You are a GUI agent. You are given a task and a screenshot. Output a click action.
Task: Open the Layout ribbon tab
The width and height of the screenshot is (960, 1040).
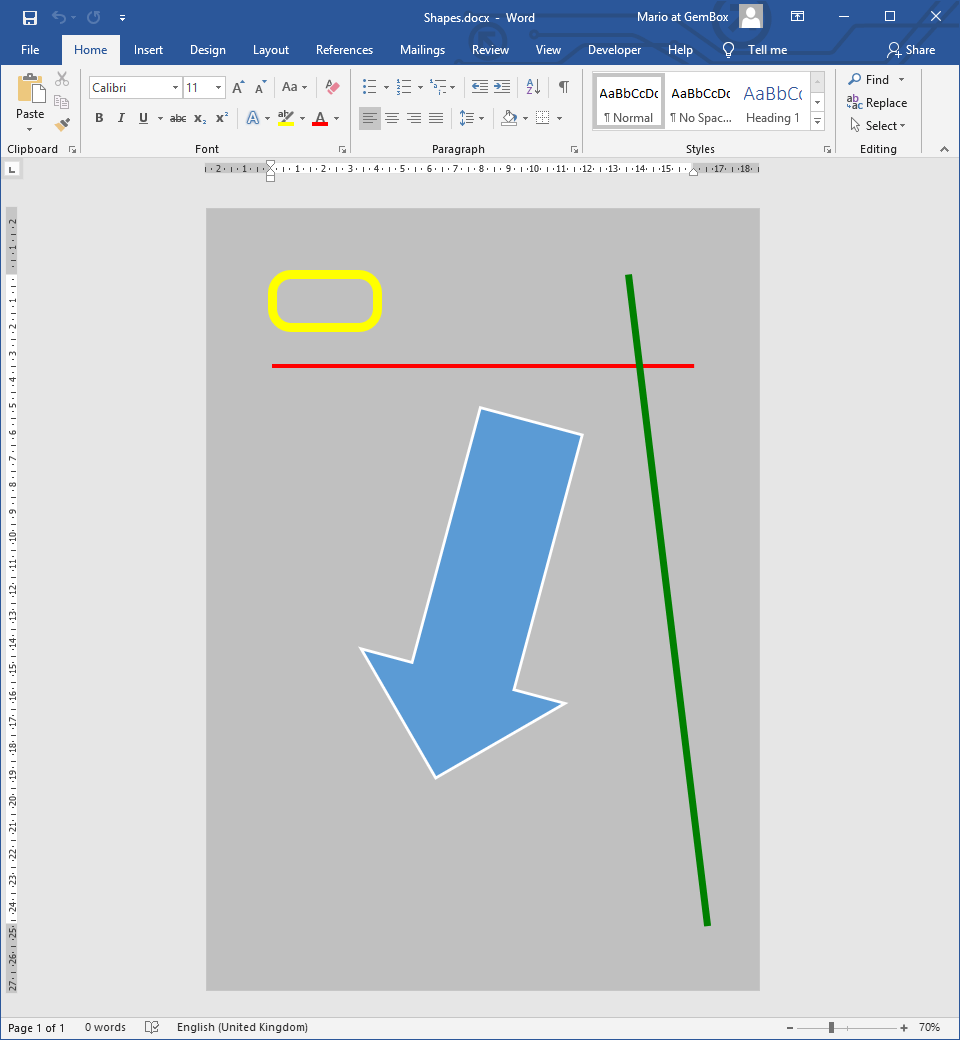coord(270,50)
